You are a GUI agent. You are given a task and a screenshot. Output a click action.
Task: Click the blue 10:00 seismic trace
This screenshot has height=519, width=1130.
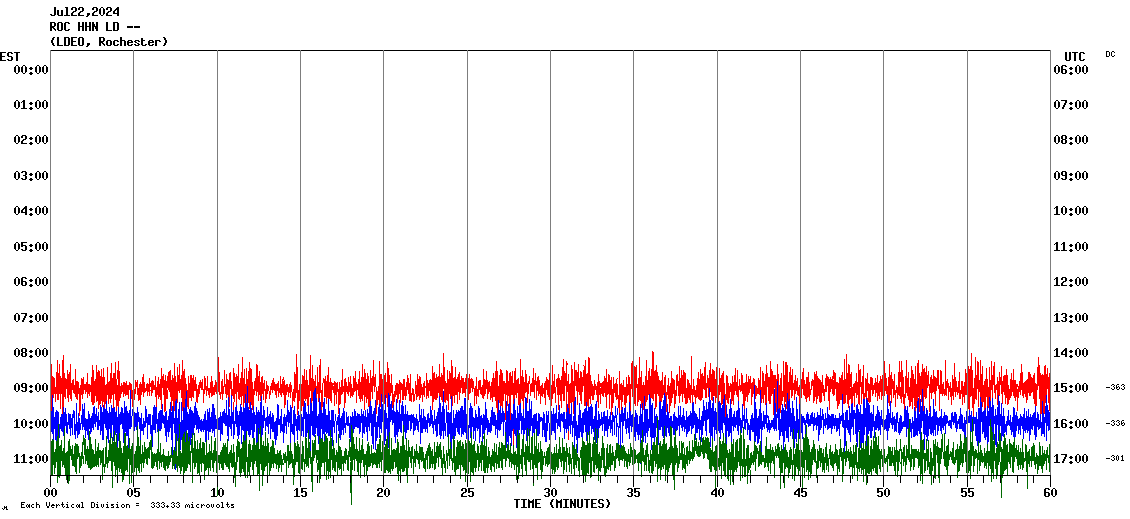click(x=550, y=421)
